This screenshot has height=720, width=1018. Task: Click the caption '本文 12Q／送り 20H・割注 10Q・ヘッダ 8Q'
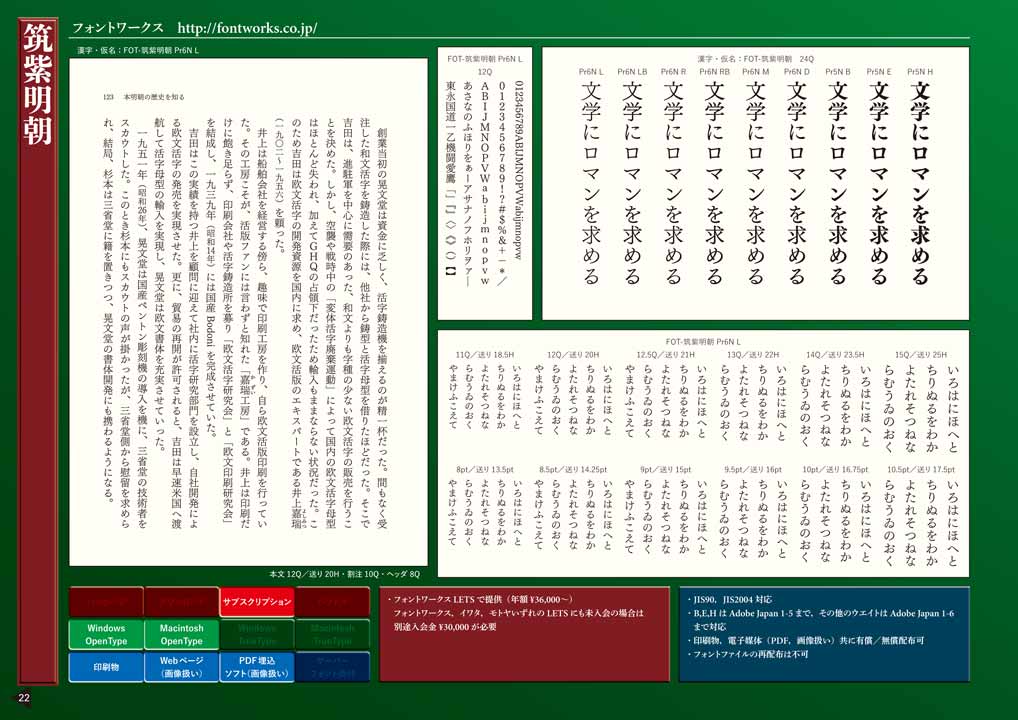pos(344,574)
